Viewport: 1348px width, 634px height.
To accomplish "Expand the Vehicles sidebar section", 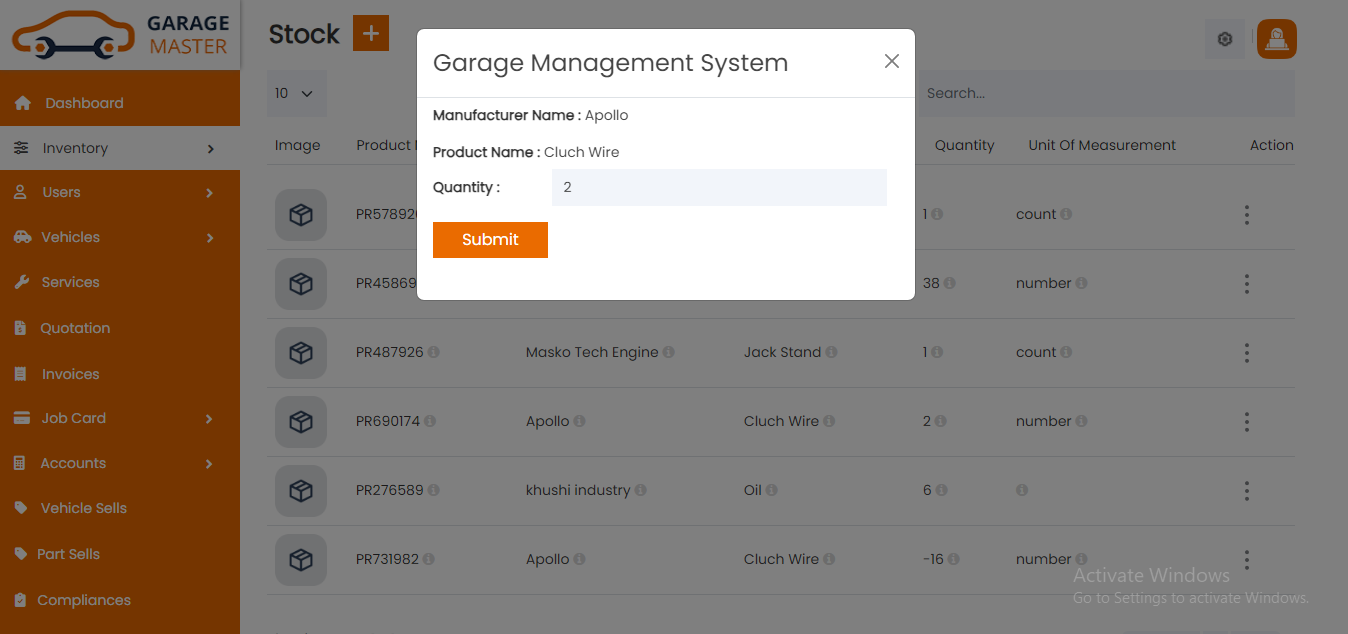I will tap(120, 238).
